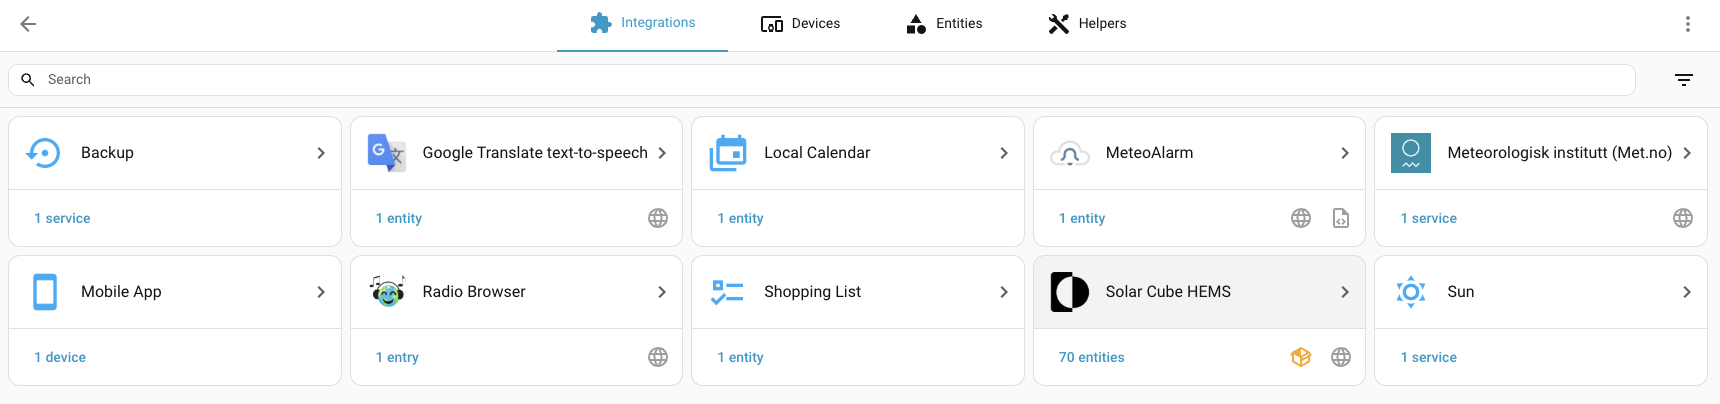Viewport: 1720px width, 404px height.
Task: Open Backup integration via its chevron
Action: [x=321, y=153]
